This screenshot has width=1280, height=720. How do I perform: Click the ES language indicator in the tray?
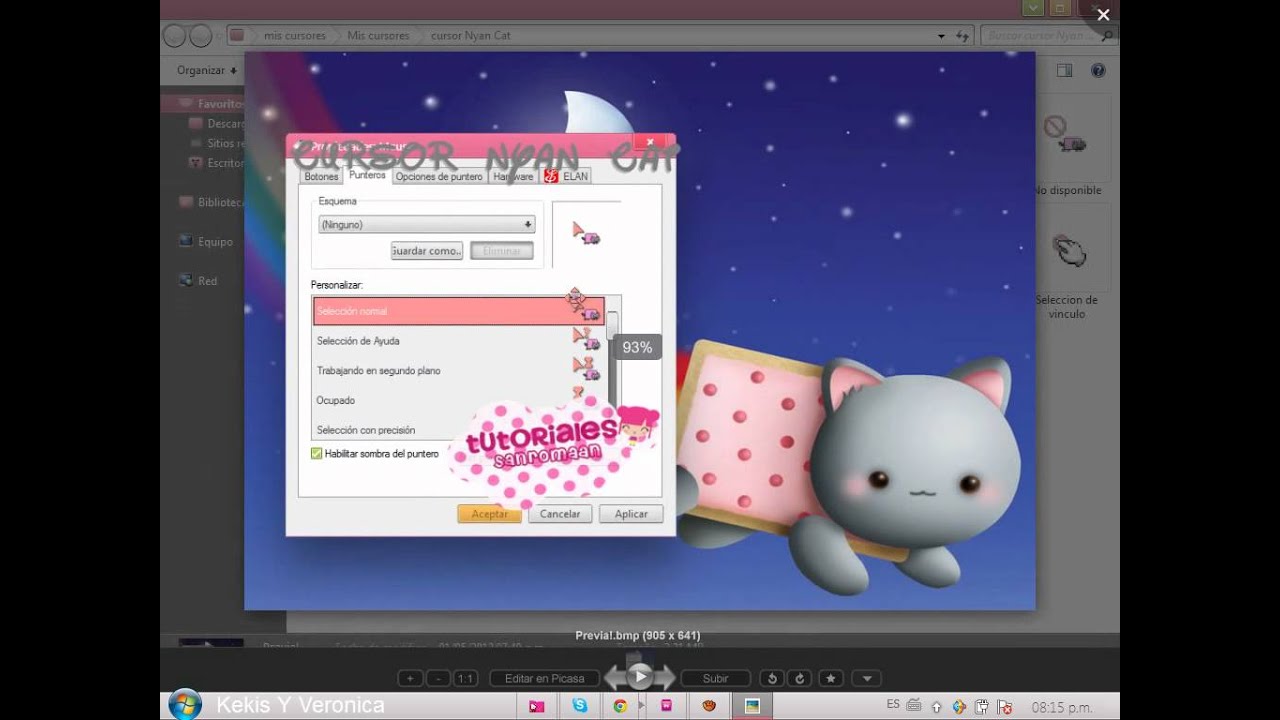pos(893,704)
